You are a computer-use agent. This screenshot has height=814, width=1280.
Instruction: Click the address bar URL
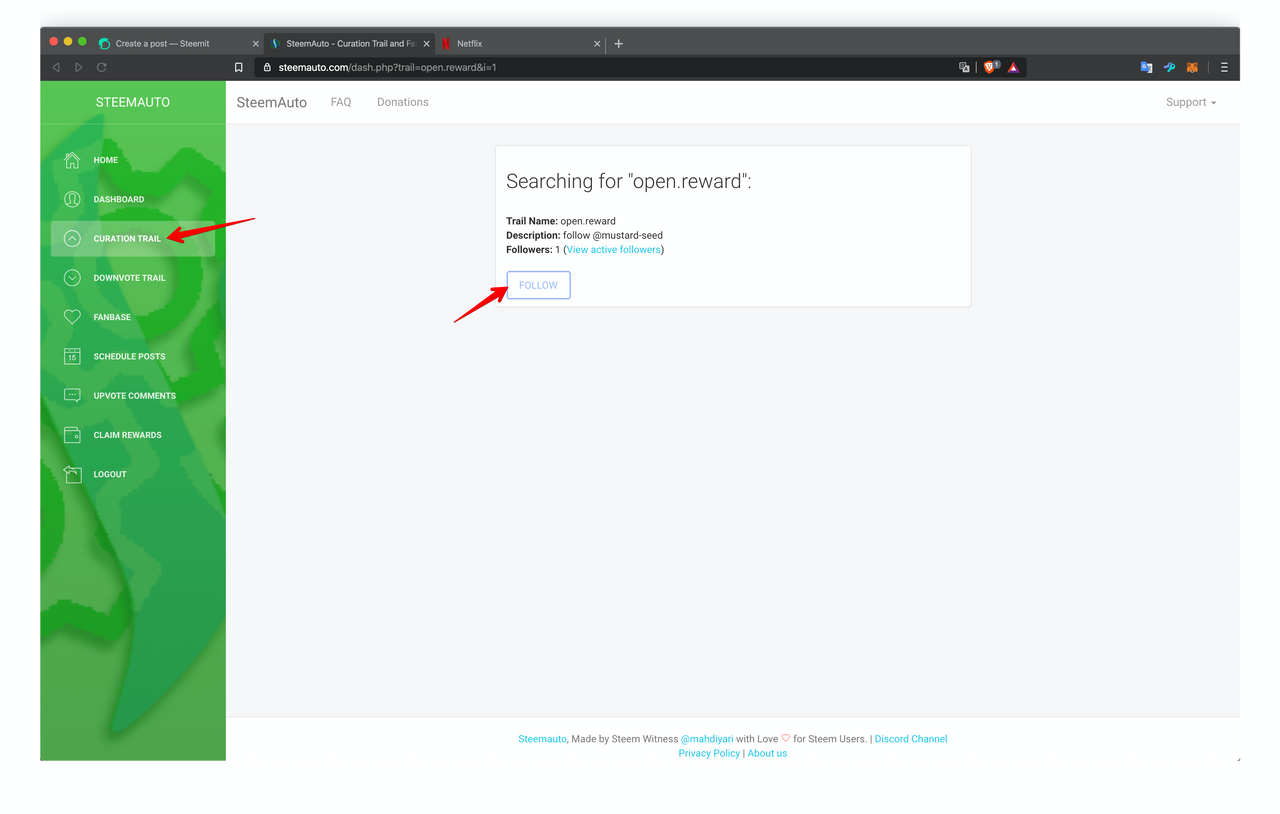click(387, 67)
